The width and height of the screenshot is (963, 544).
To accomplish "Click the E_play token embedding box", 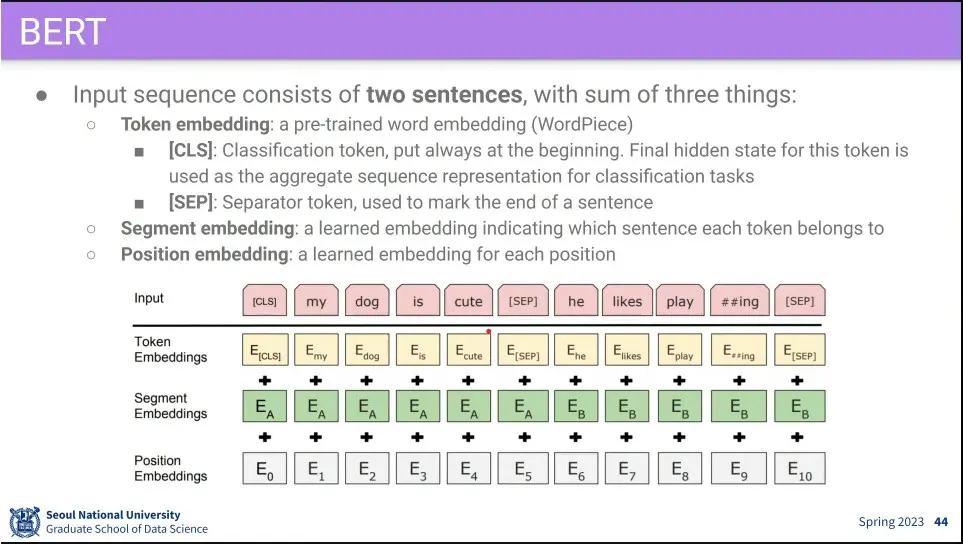I will (x=680, y=351).
